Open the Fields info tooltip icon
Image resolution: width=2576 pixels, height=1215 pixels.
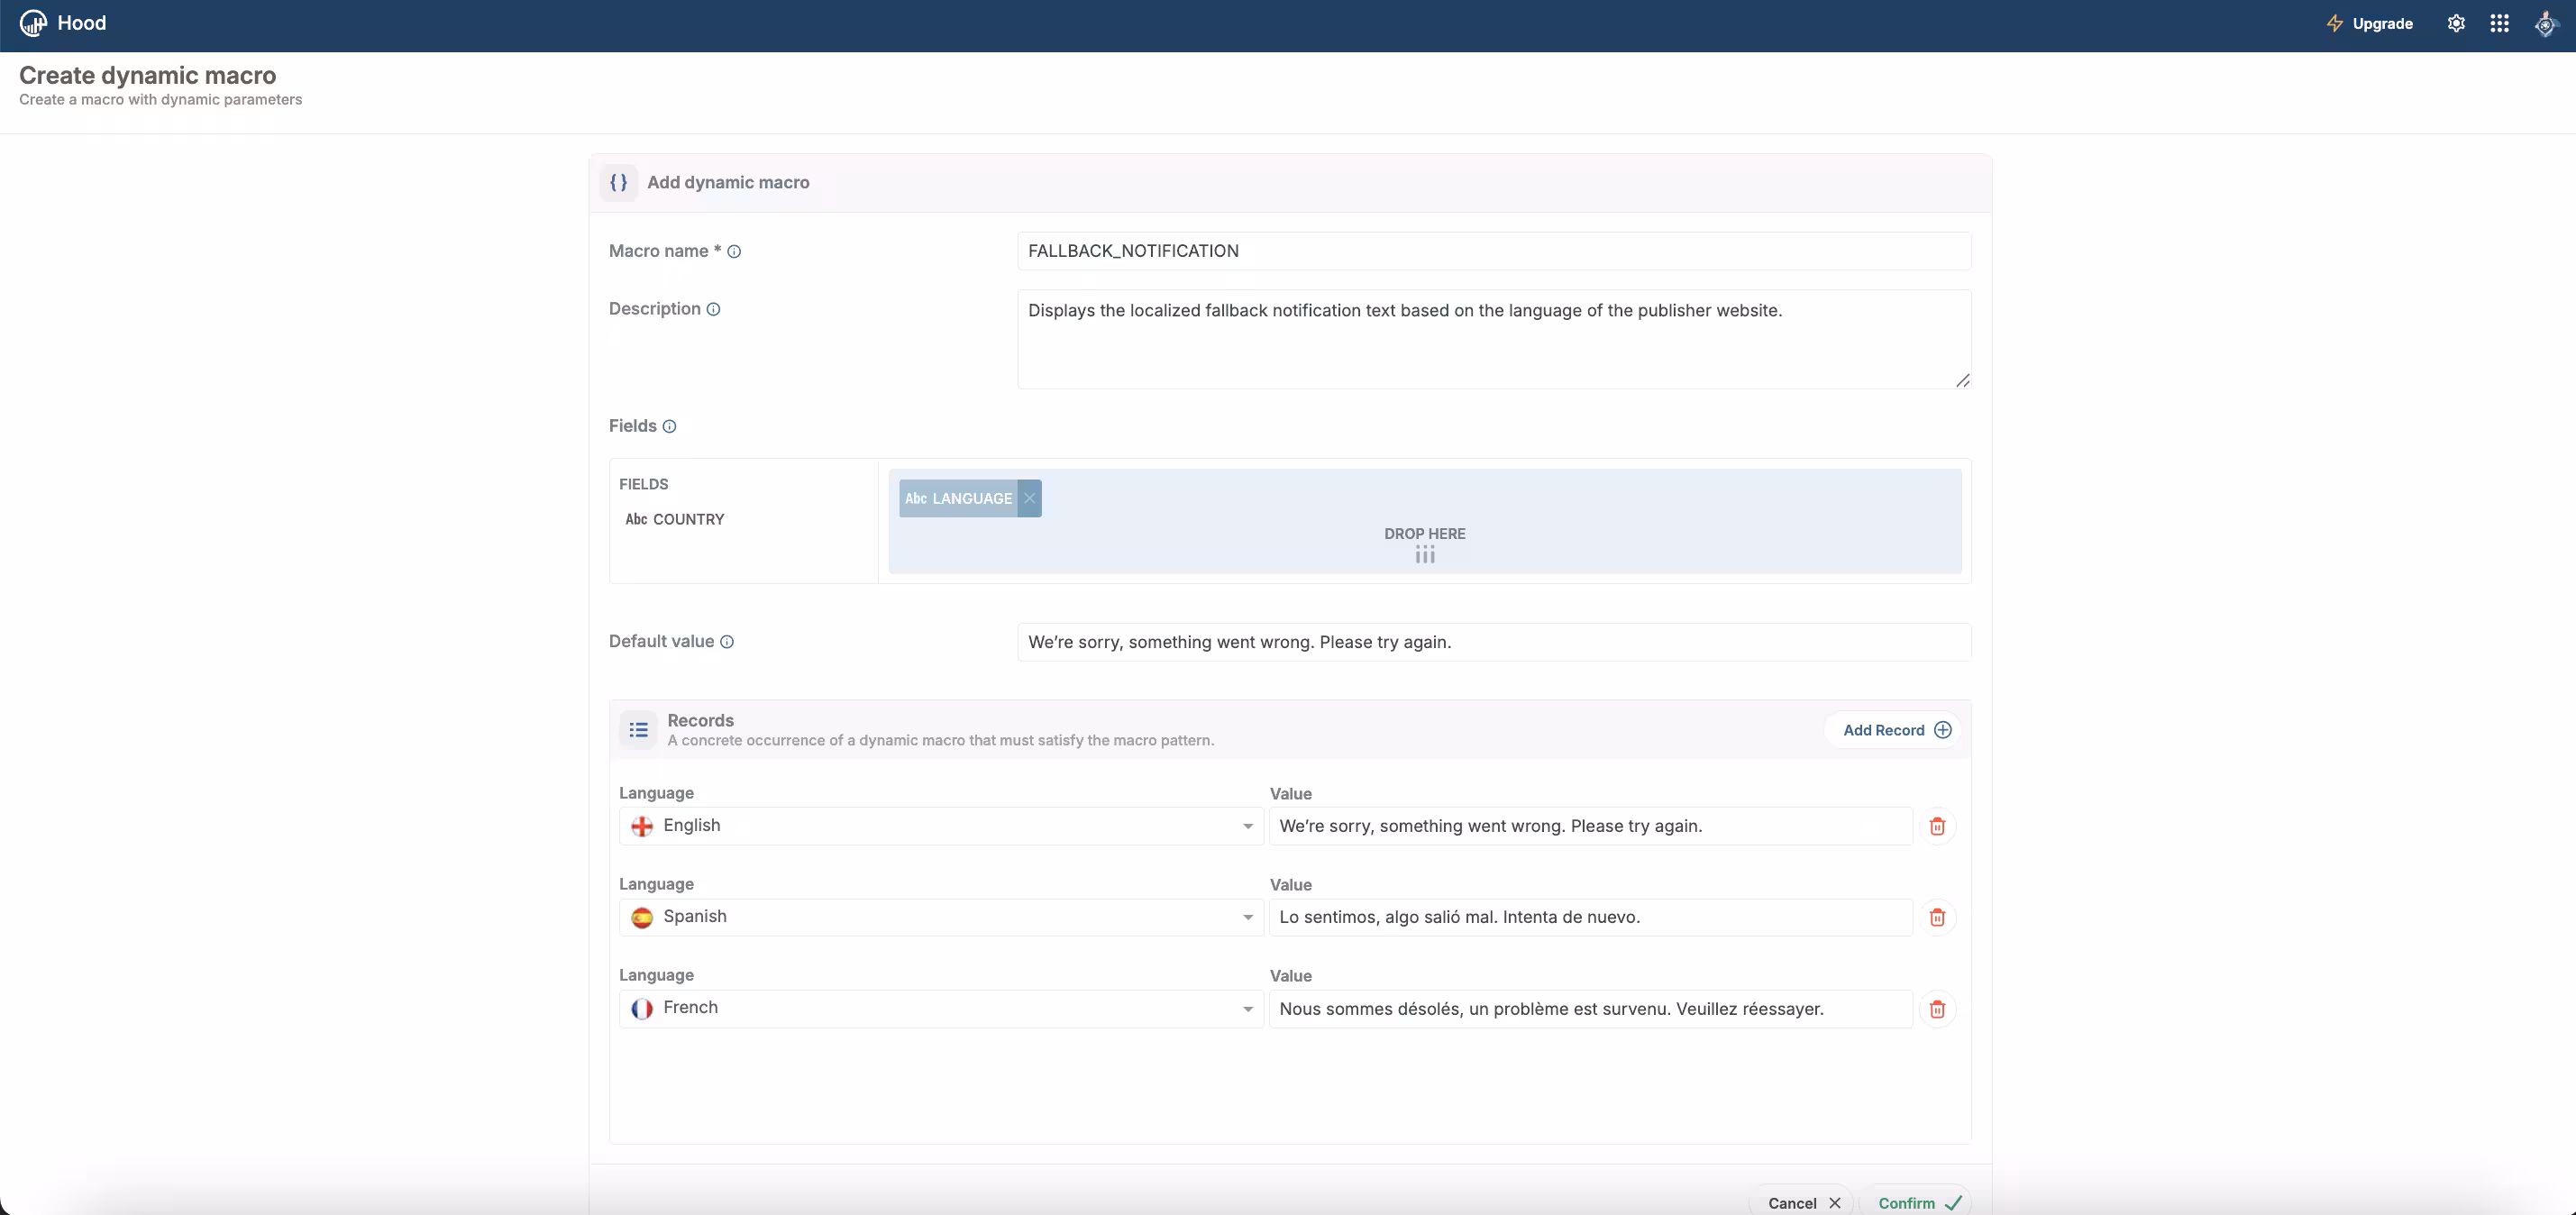click(x=670, y=427)
